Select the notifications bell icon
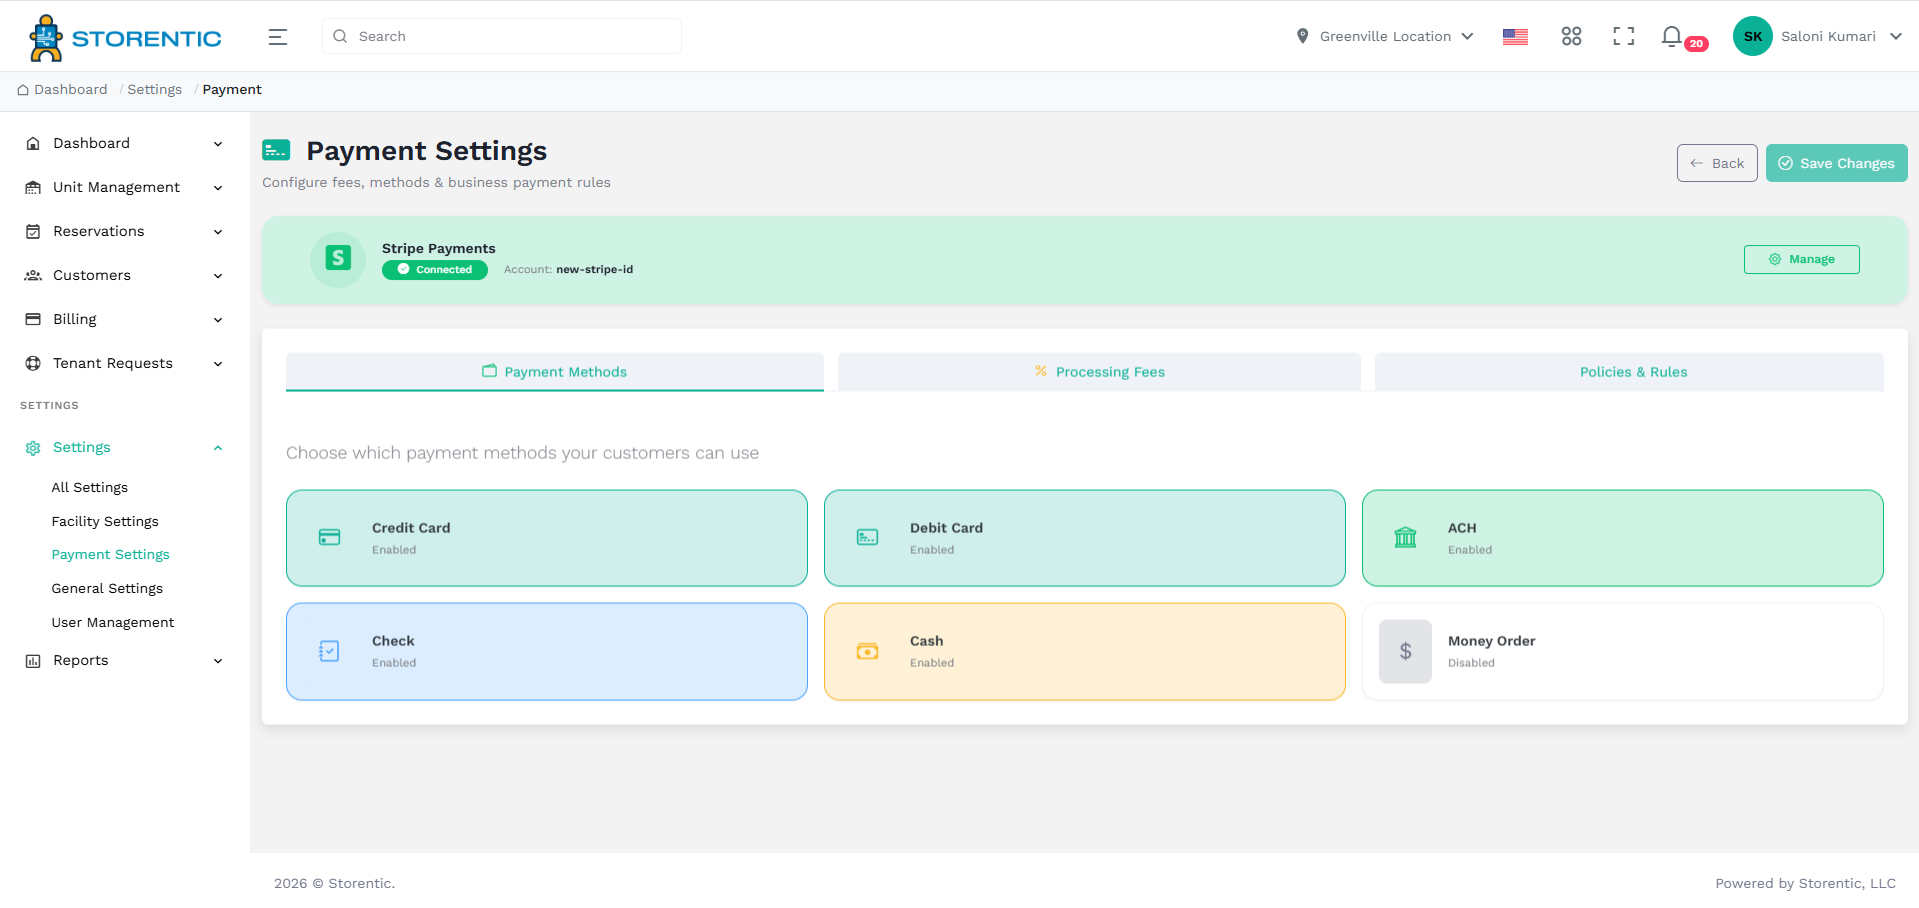This screenshot has height=908, width=1919. pos(1671,36)
